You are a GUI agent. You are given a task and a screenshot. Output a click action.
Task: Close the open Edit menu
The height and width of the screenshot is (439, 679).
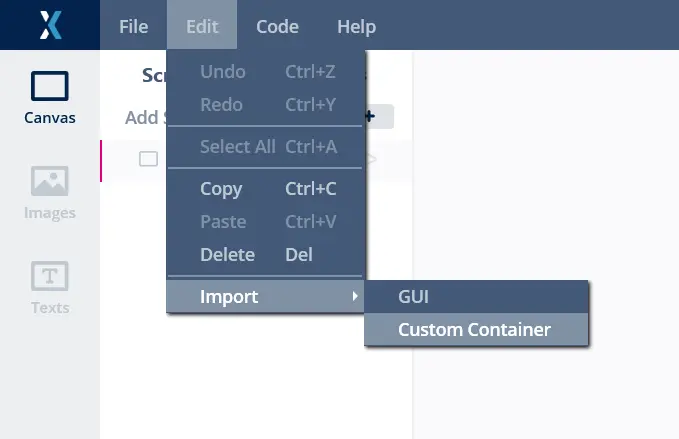coord(202,27)
